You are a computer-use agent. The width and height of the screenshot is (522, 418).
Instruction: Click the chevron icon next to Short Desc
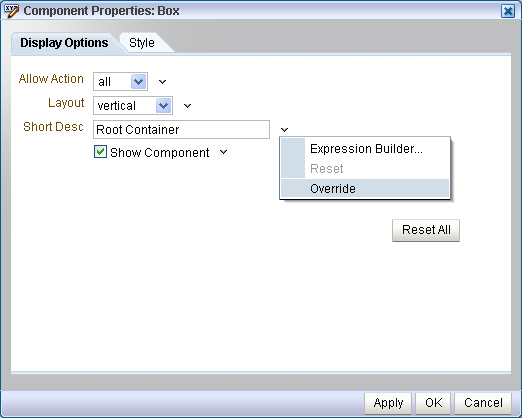click(x=284, y=130)
